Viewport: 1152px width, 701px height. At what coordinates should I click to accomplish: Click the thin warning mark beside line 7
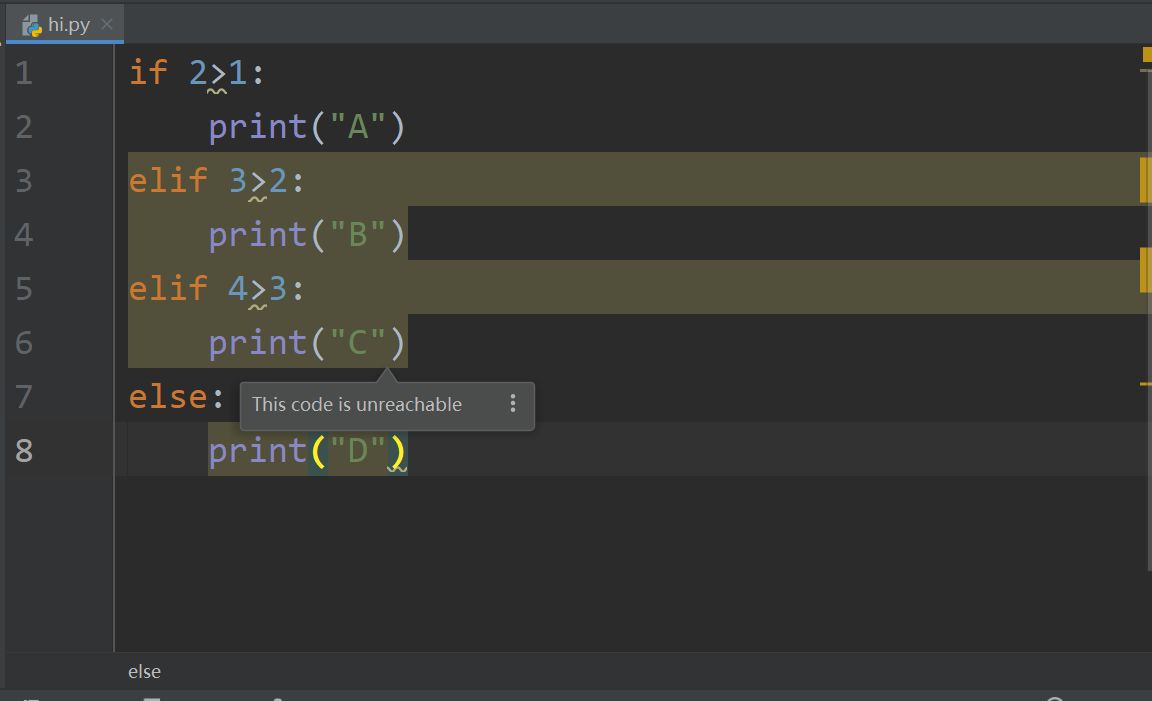1145,383
